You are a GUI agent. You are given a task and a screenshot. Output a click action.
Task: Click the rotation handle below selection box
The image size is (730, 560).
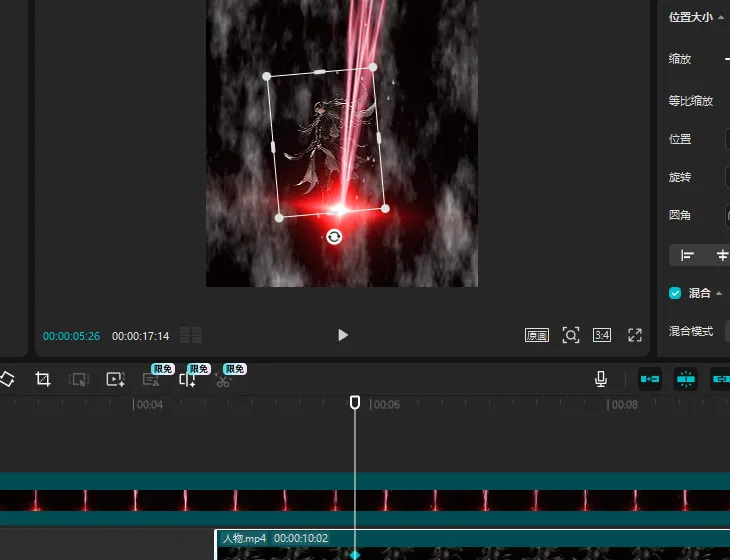[x=334, y=237]
